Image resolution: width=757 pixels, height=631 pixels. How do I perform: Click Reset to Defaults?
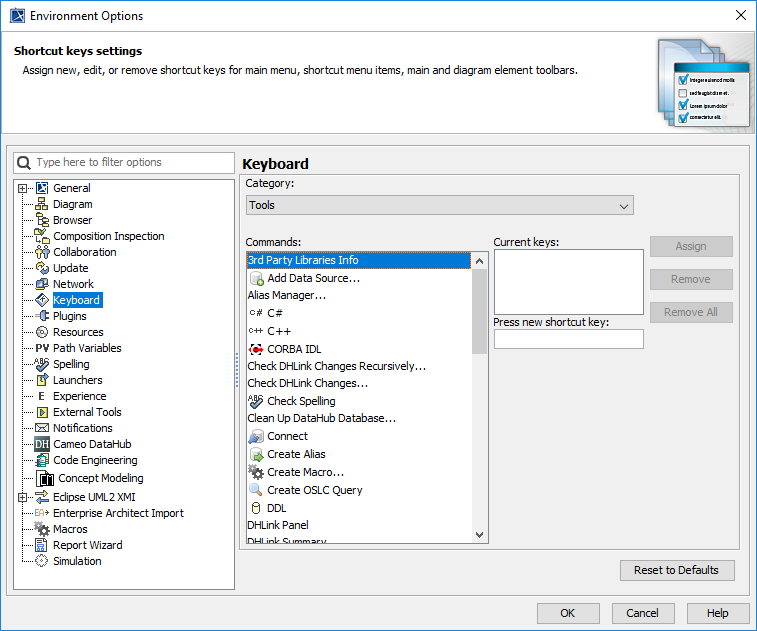(x=677, y=570)
